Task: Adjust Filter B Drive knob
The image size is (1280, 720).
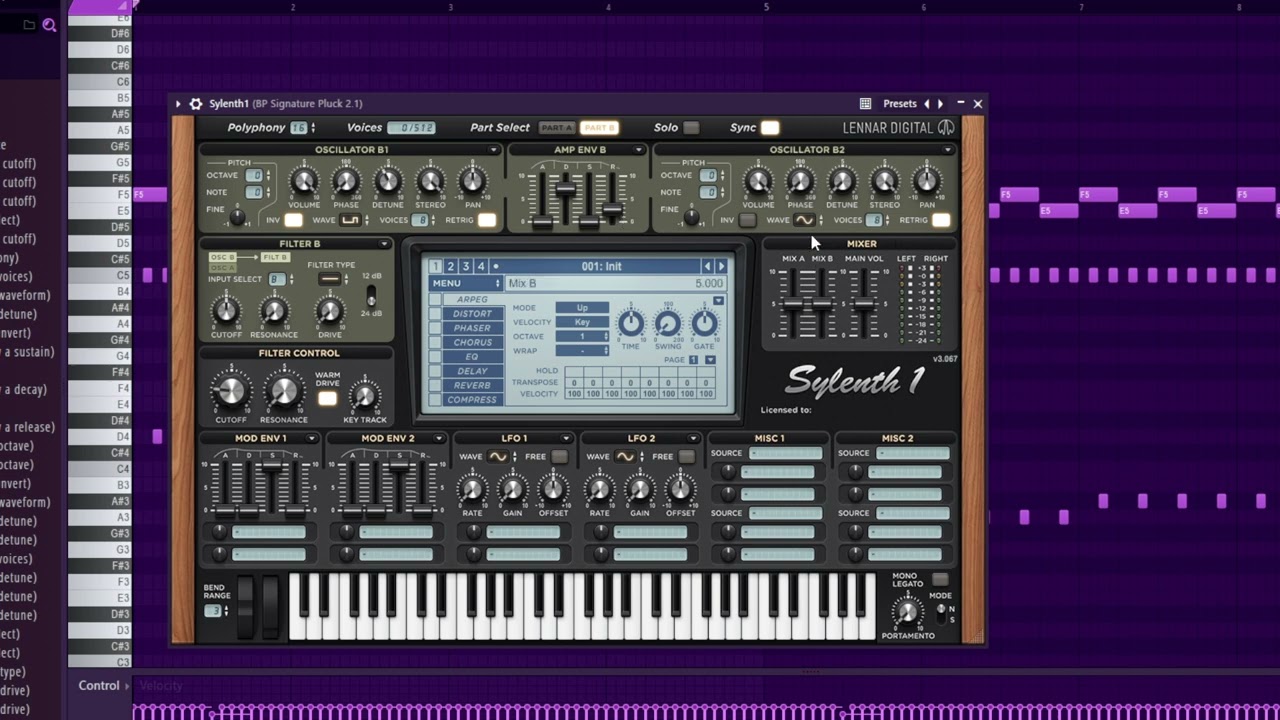Action: point(330,311)
